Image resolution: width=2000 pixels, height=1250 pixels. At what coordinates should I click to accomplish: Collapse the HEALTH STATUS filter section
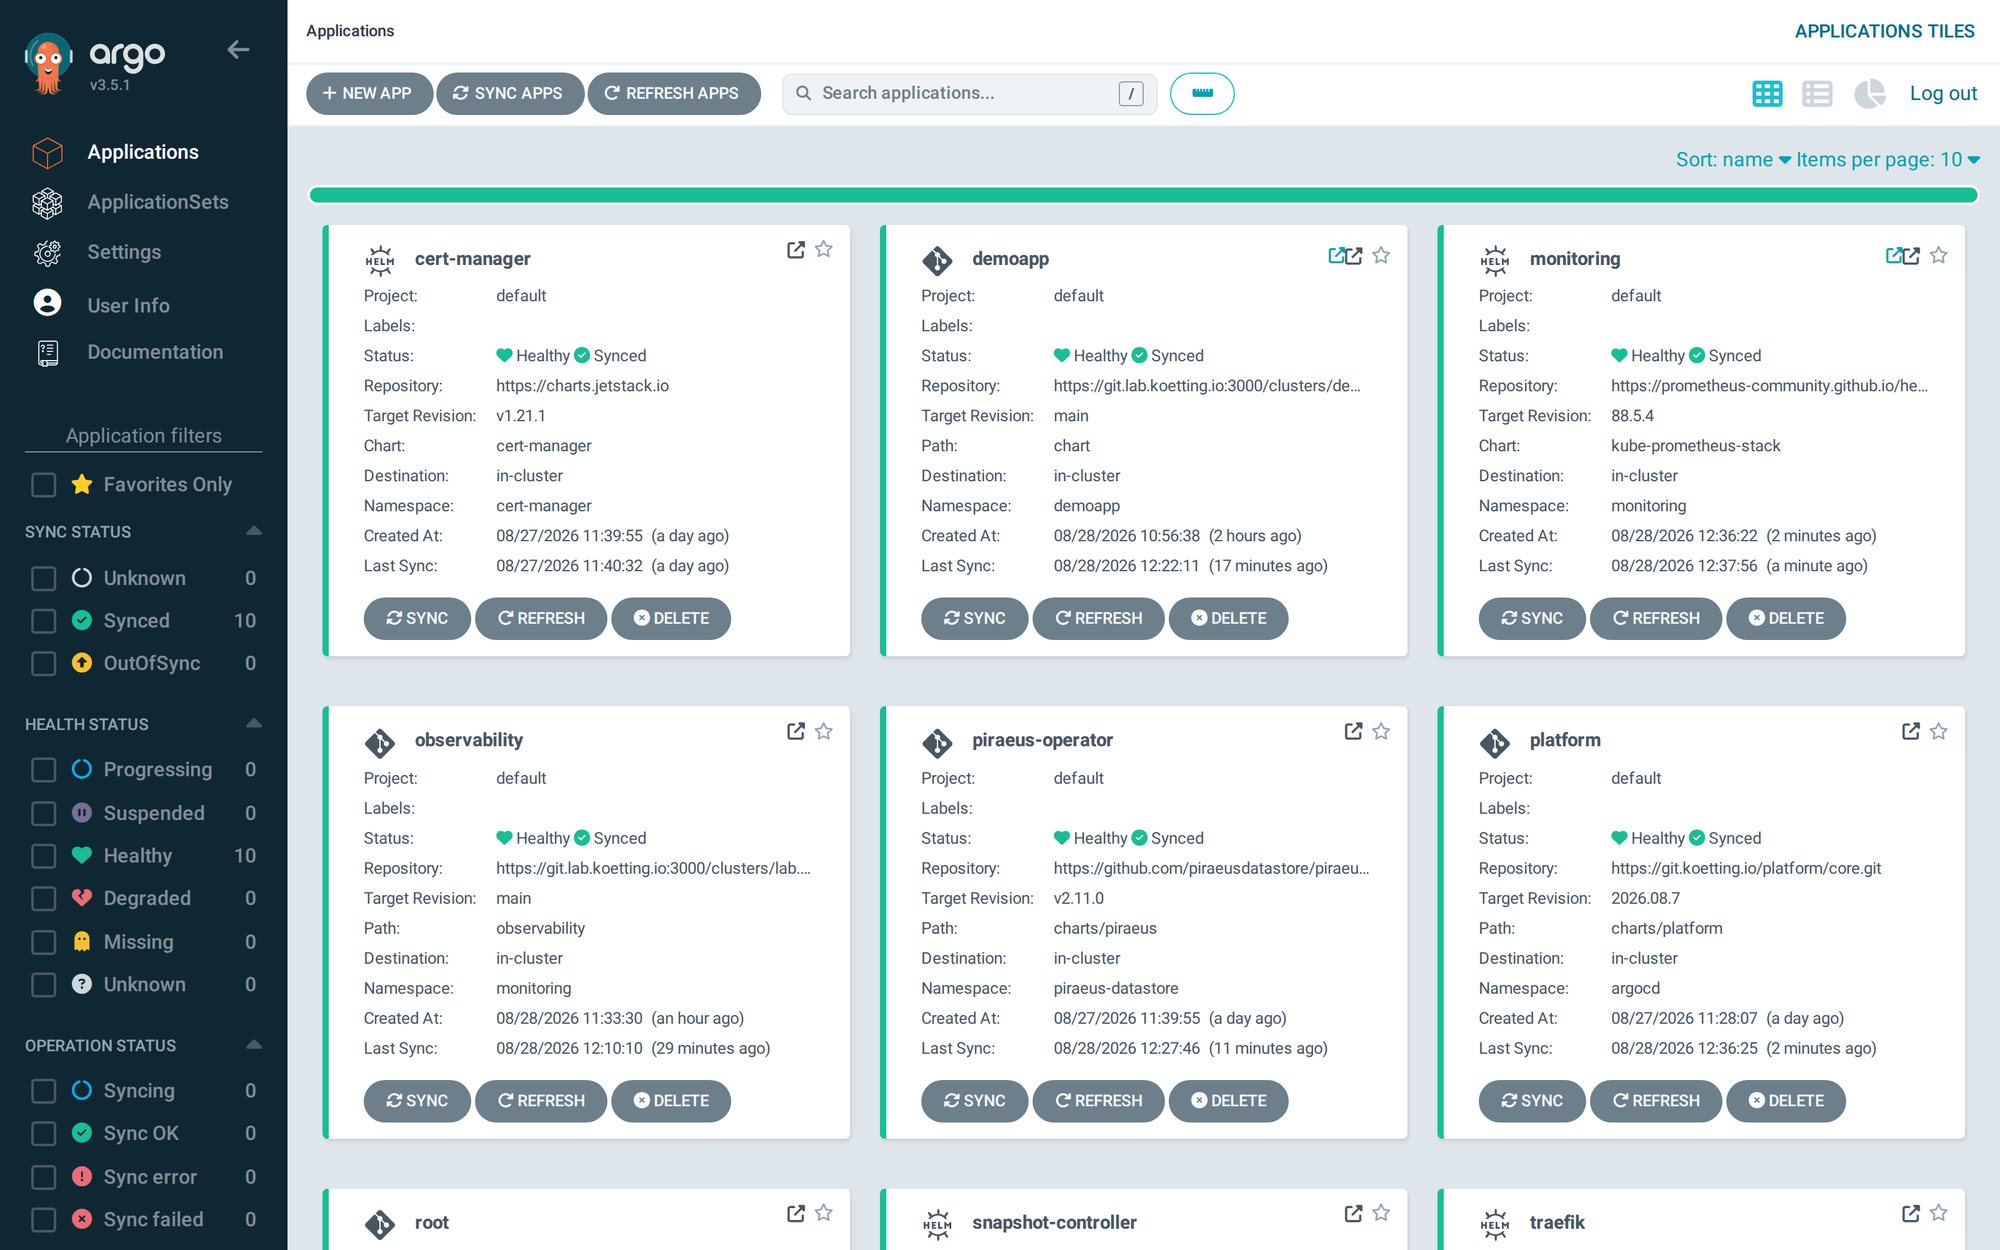(254, 723)
